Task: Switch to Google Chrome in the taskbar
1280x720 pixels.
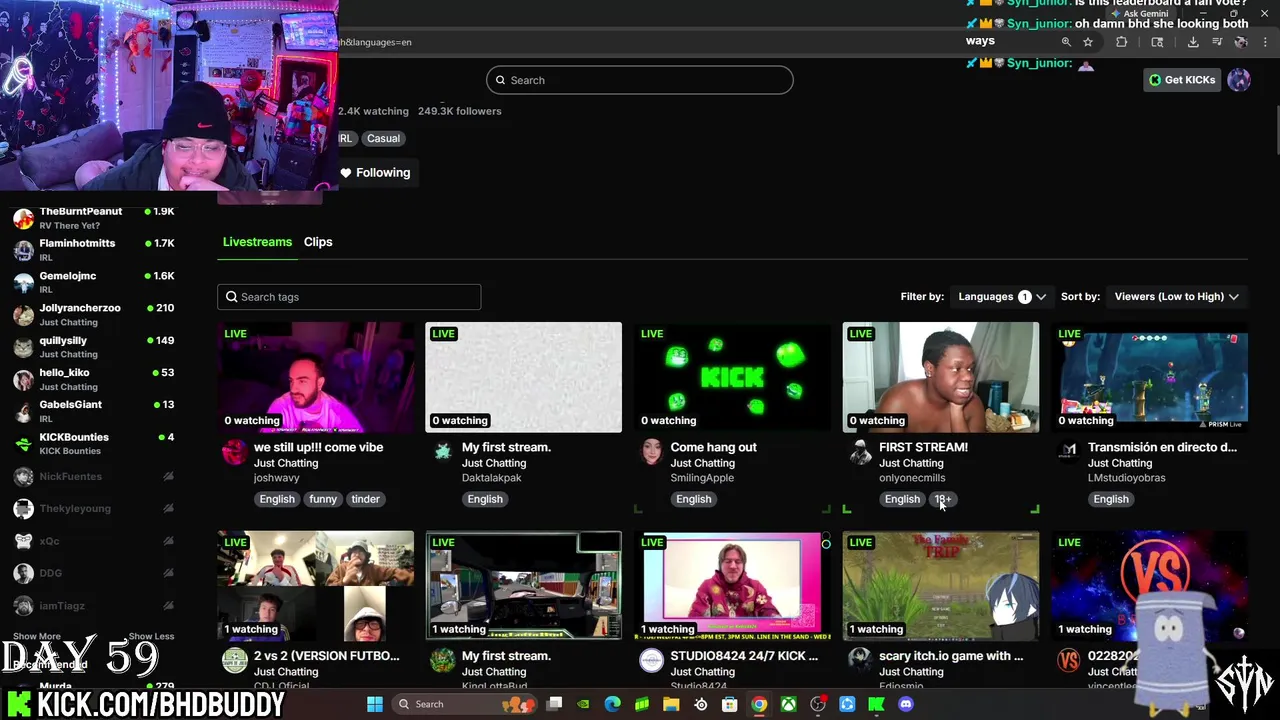Action: 759,704
